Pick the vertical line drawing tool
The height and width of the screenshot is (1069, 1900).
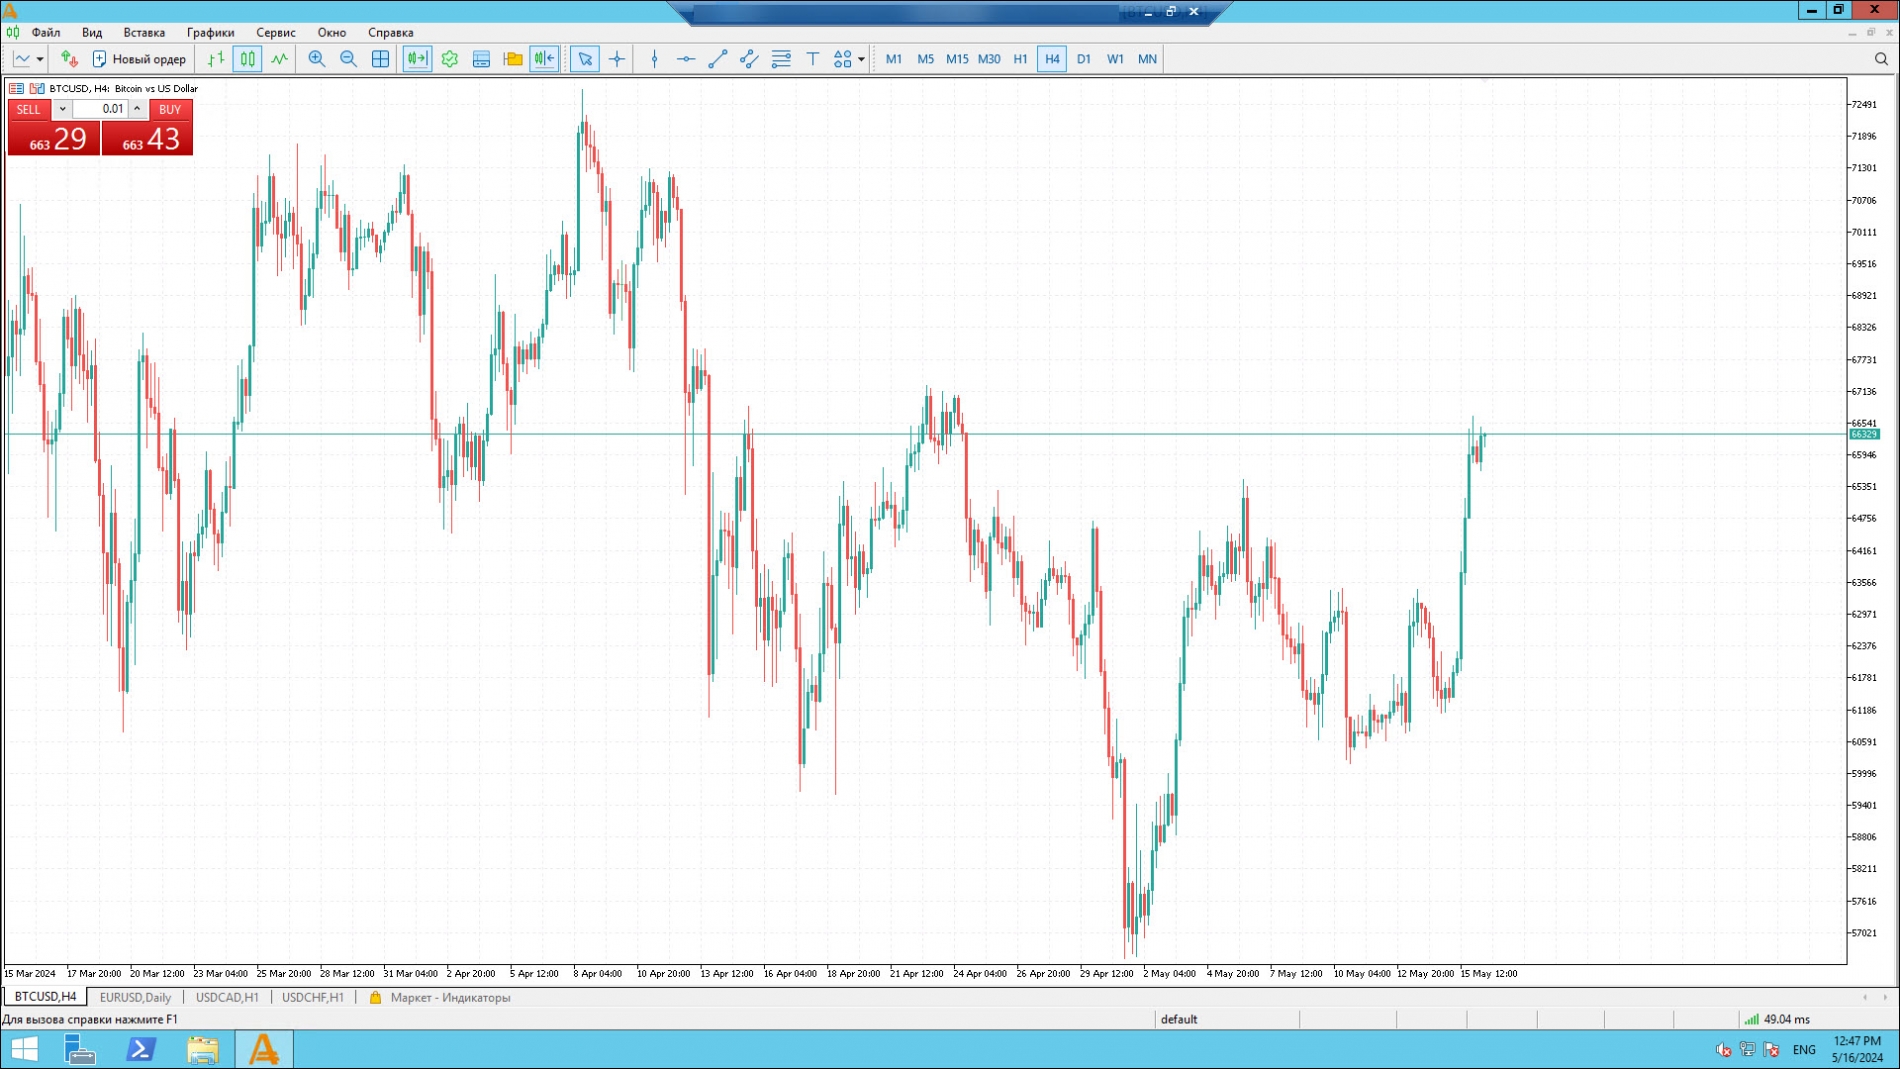(654, 59)
